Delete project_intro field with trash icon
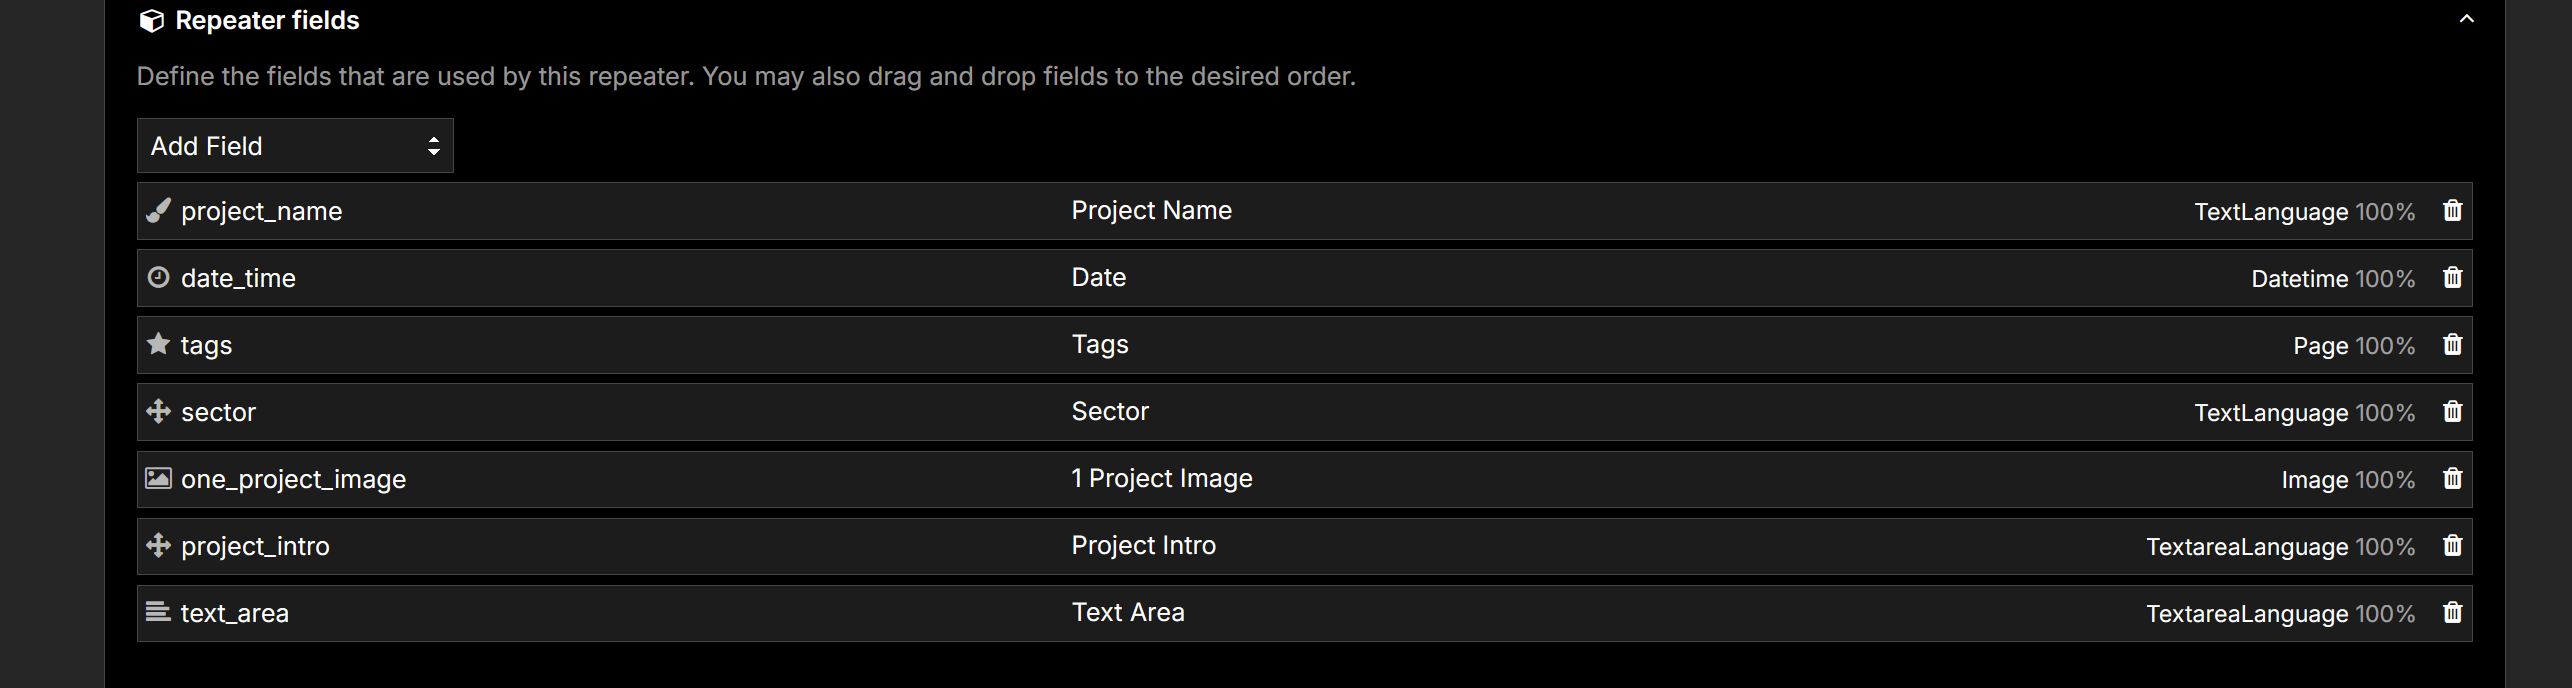The height and width of the screenshot is (688, 2572). click(2452, 546)
